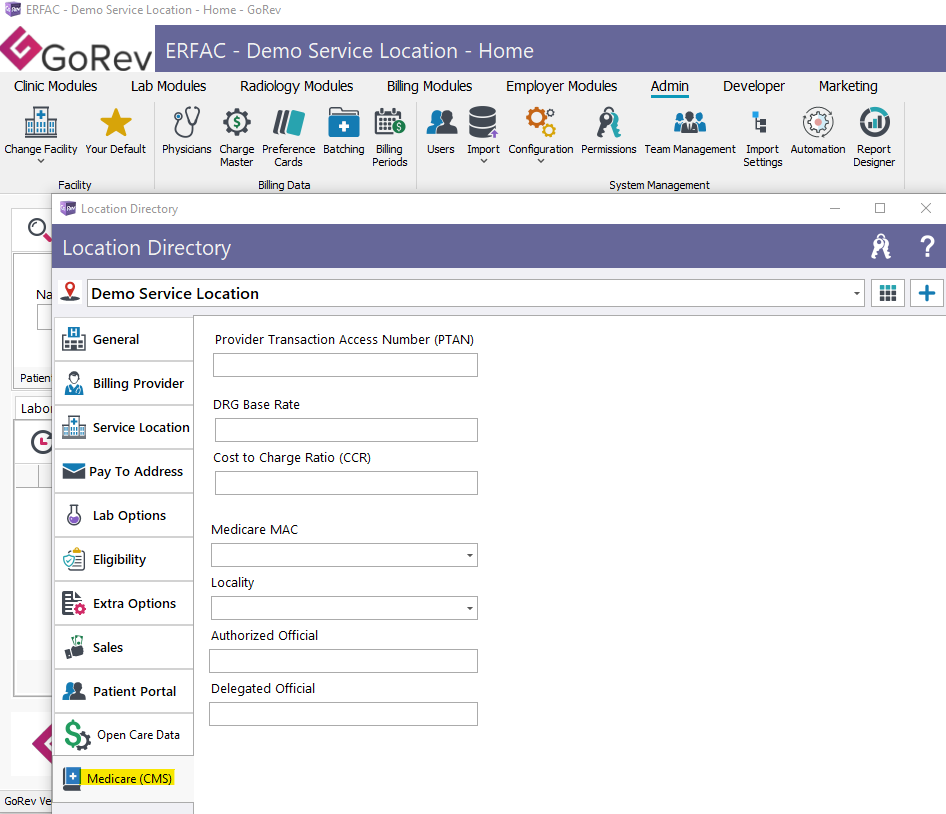Image resolution: width=946 pixels, height=814 pixels.
Task: Open Charge Master in Billing Data
Action: 236,136
